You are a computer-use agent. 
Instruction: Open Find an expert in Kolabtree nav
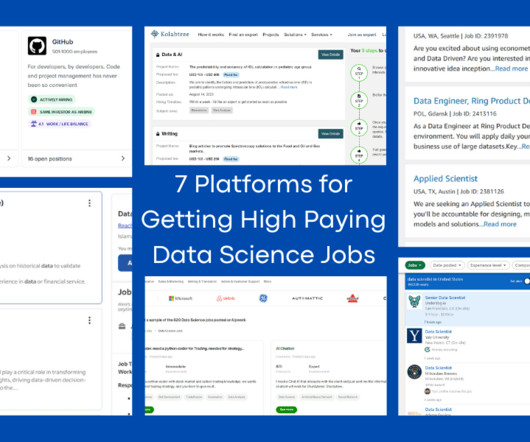click(243, 35)
